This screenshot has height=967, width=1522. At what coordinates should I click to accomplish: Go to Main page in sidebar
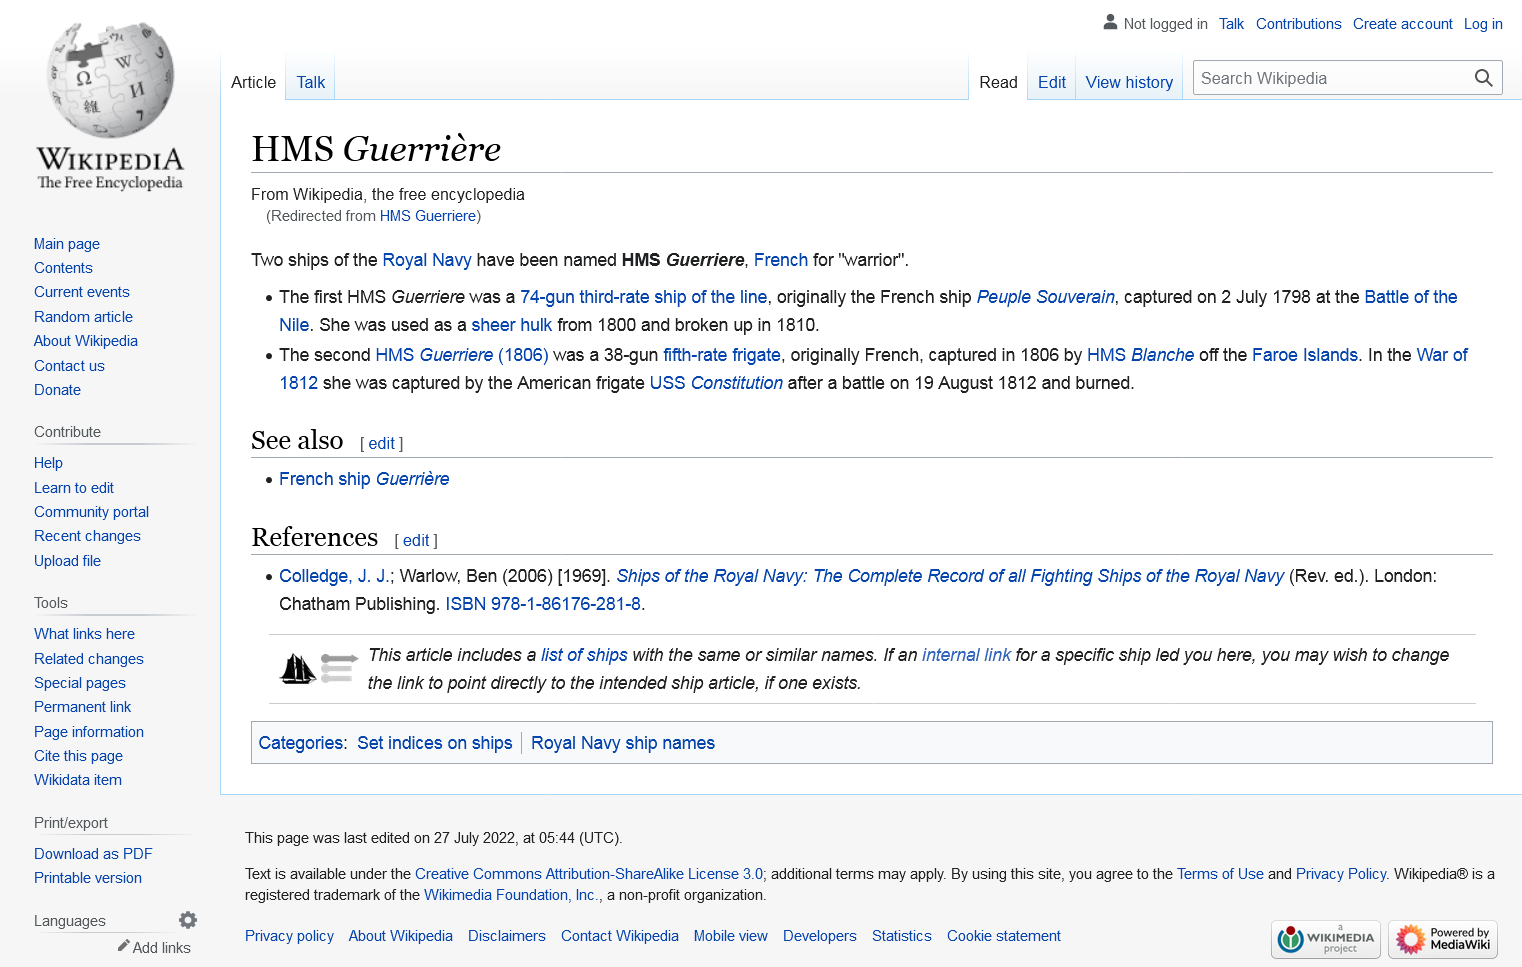click(67, 244)
